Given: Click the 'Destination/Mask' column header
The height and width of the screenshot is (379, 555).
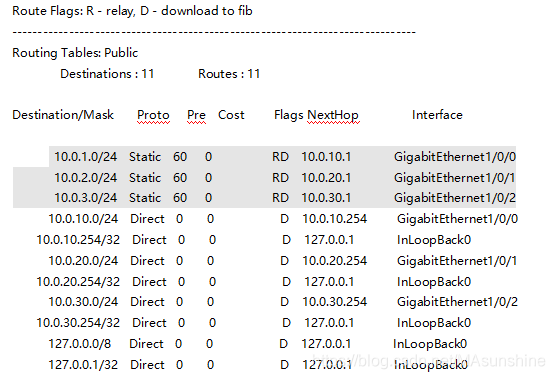Looking at the screenshot, I should click(x=63, y=115).
